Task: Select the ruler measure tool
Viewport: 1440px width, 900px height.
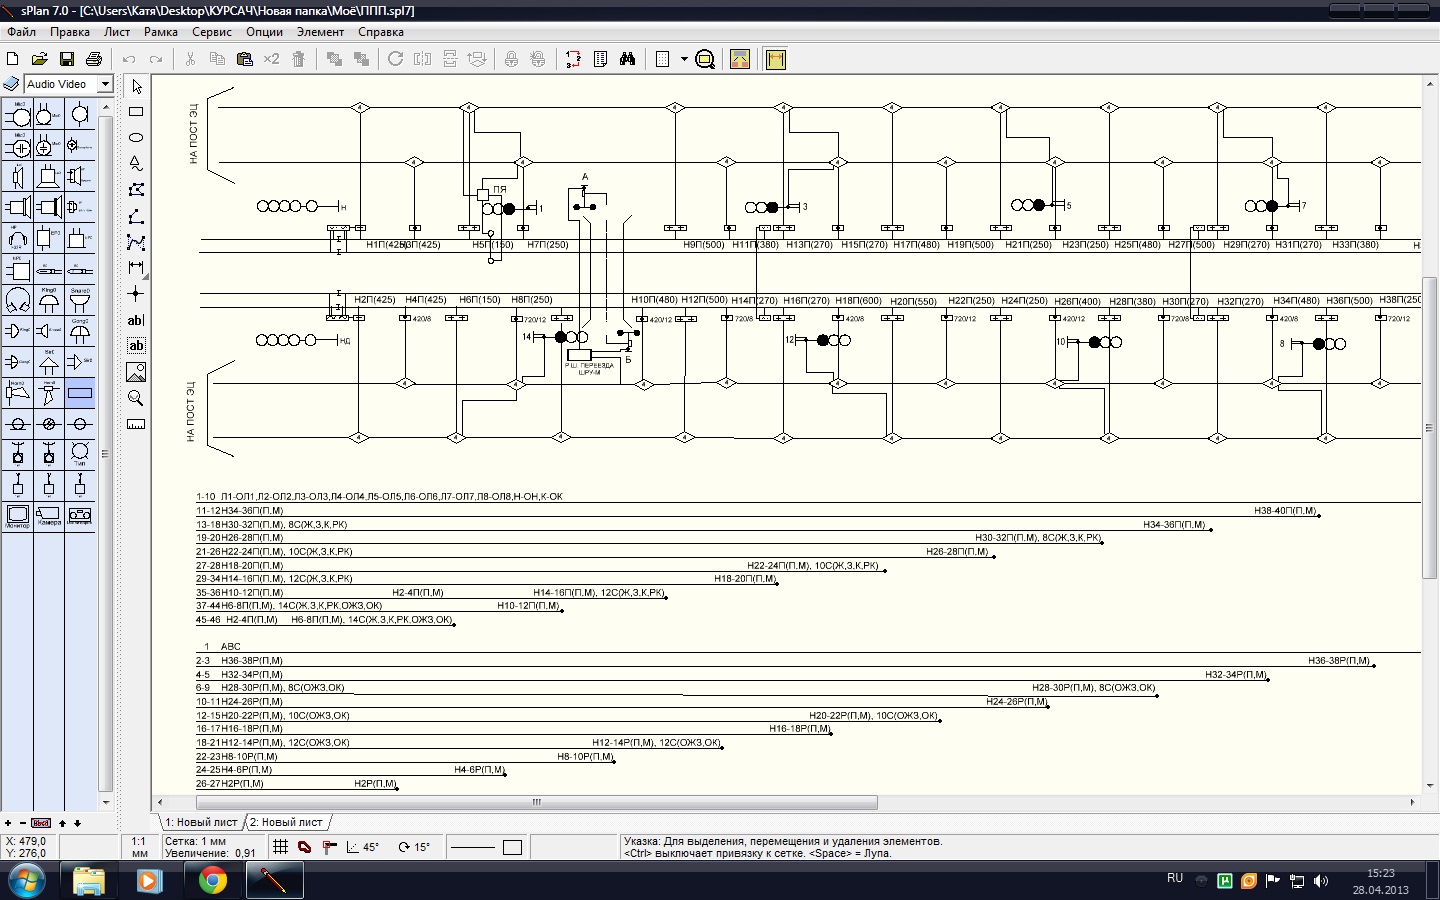Action: coord(136,424)
